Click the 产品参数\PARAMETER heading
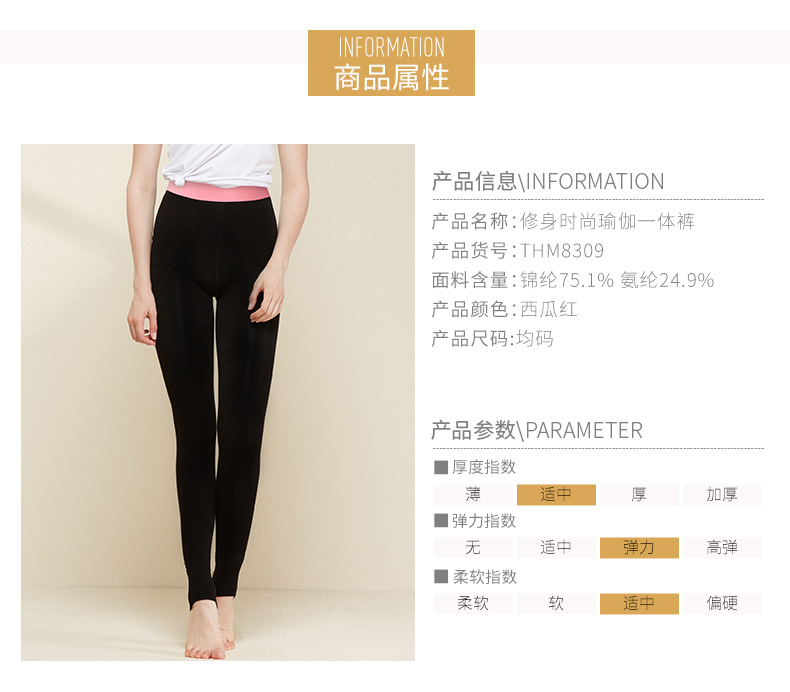This screenshot has width=790, height=692. 537,430
